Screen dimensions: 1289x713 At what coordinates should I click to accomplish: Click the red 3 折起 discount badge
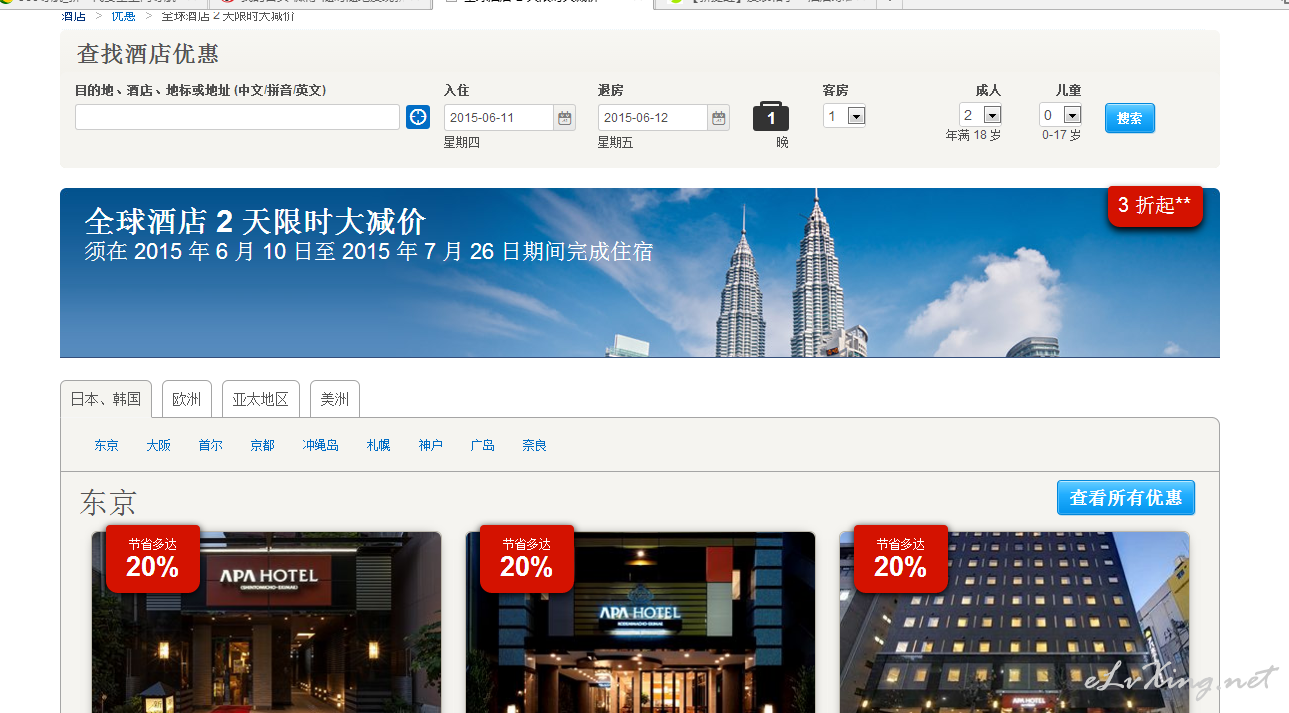(1155, 206)
